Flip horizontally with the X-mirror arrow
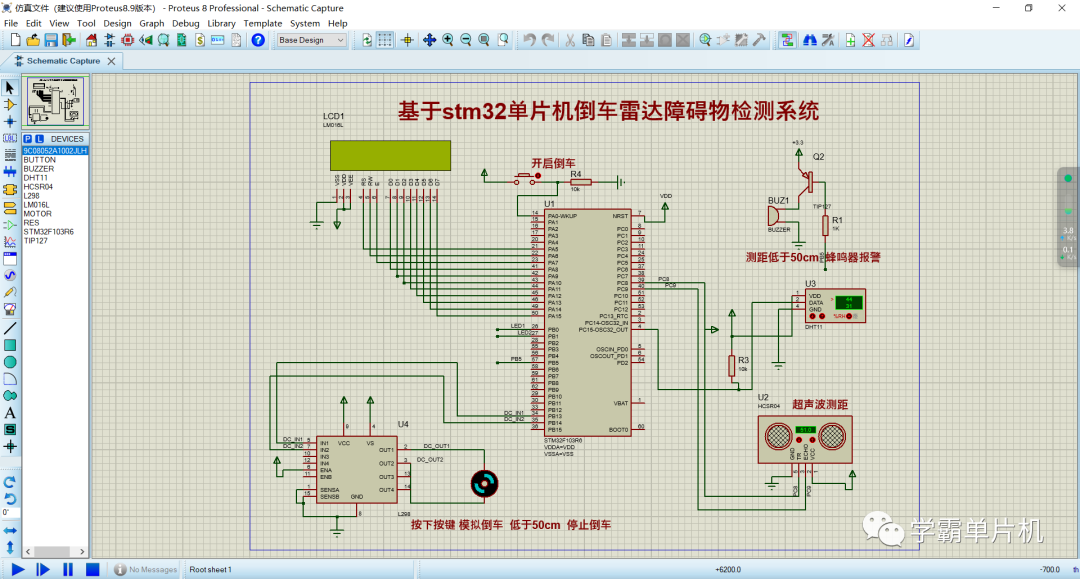This screenshot has height=579, width=1080. (x=10, y=531)
